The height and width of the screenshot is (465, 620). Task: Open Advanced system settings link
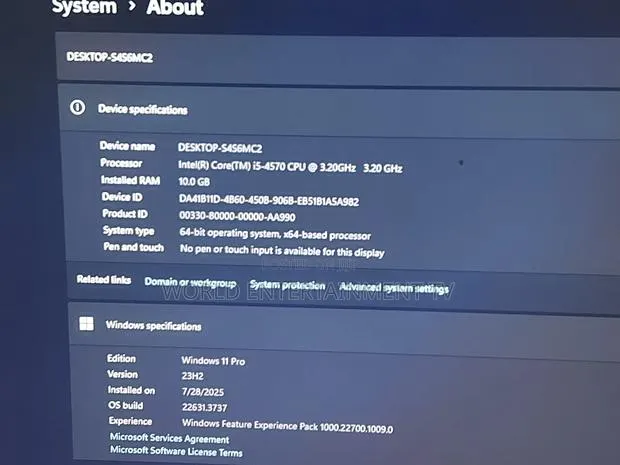click(x=394, y=287)
